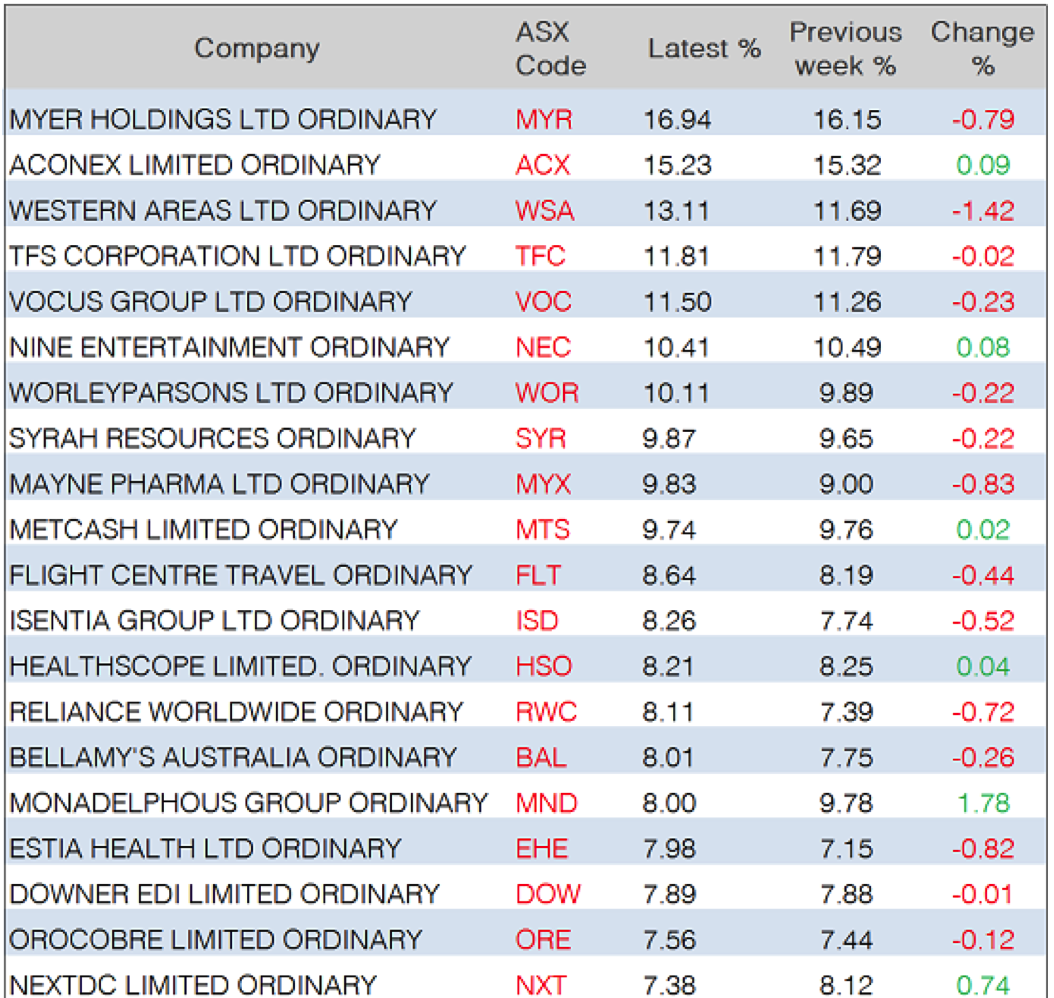
Task: Open the BAL Bellamy's code link
Action: pos(540,757)
